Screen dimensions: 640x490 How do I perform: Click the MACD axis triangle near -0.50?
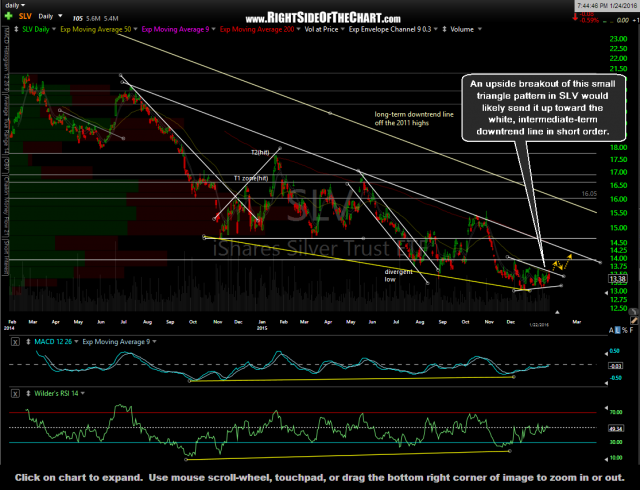pos(605,383)
